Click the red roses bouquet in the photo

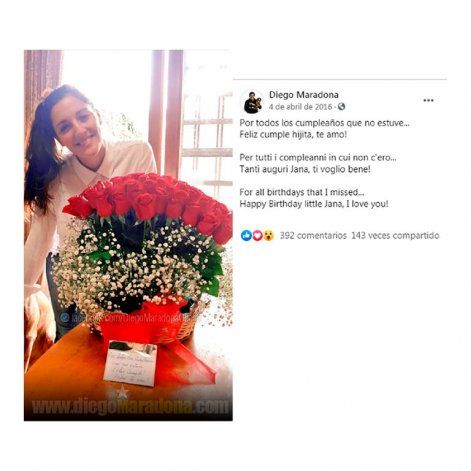pos(149,204)
